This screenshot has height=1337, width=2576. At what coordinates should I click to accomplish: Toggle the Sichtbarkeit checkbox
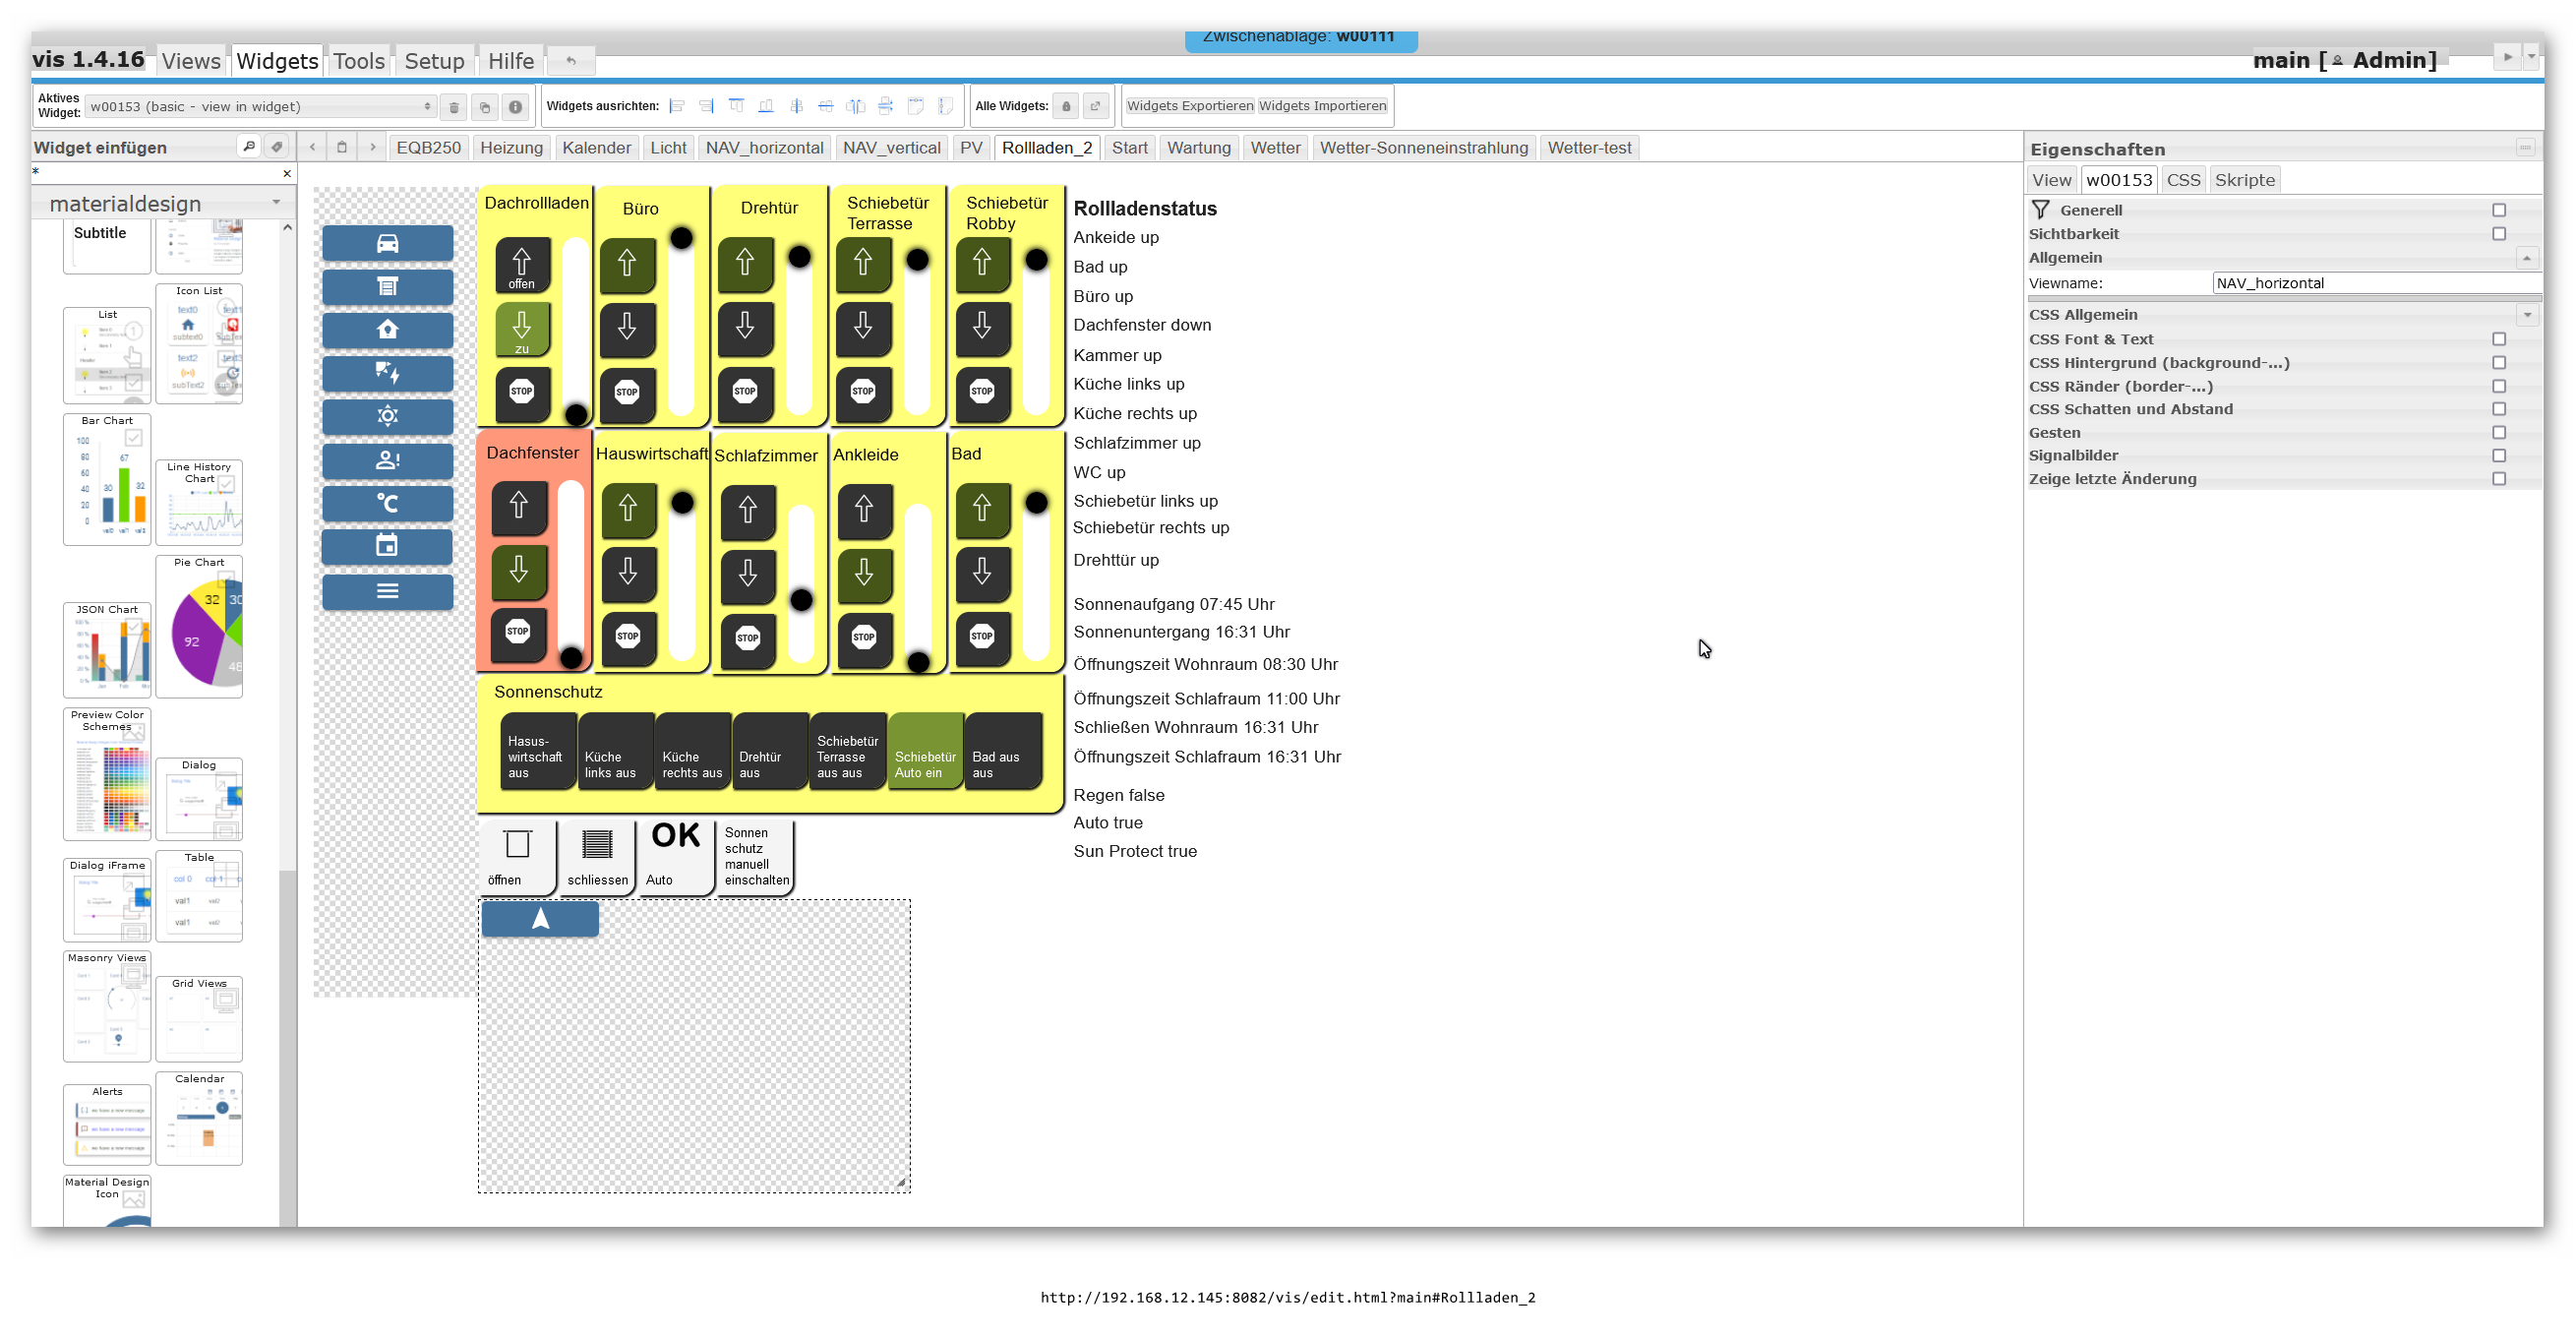[2499, 234]
